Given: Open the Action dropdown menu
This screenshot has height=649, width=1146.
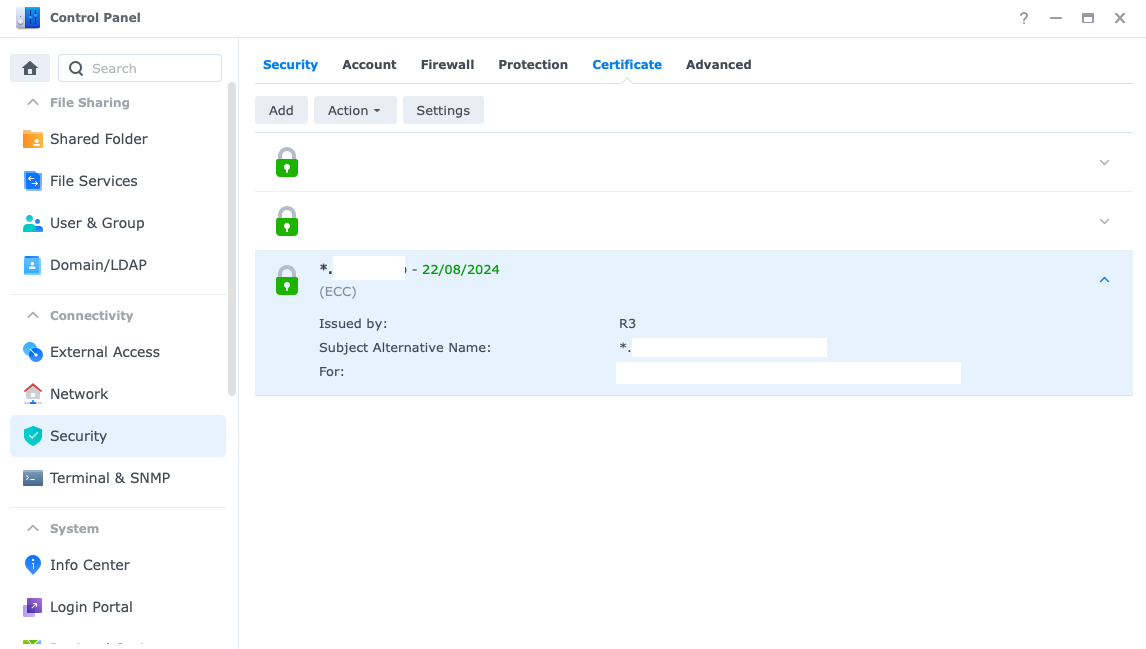Looking at the screenshot, I should click(355, 110).
